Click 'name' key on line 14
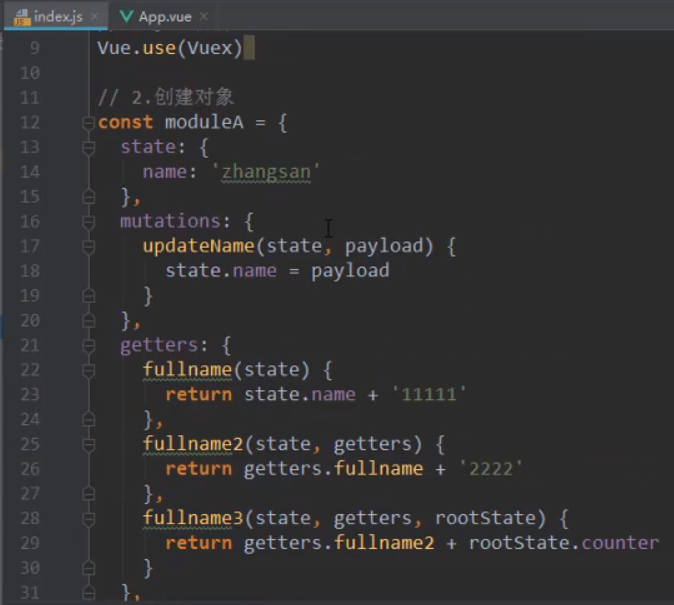This screenshot has height=605, width=674. pyautogui.click(x=165, y=172)
